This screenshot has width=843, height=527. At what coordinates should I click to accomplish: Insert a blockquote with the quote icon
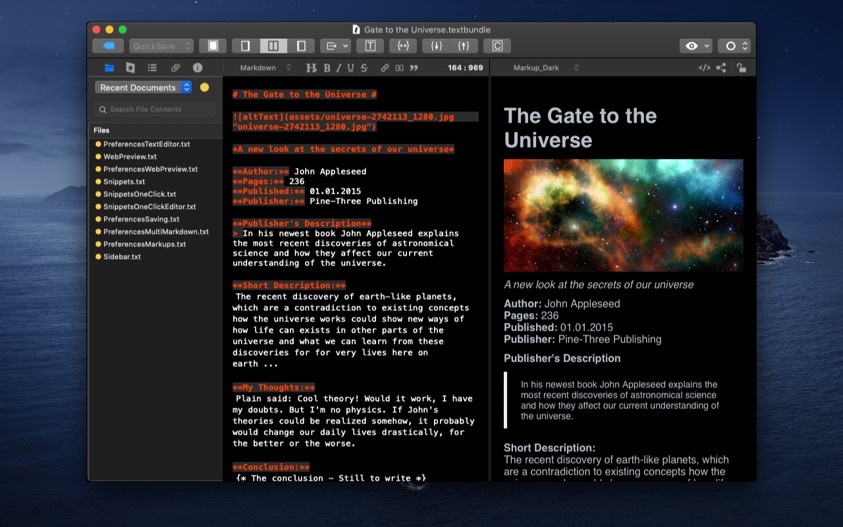(414, 68)
